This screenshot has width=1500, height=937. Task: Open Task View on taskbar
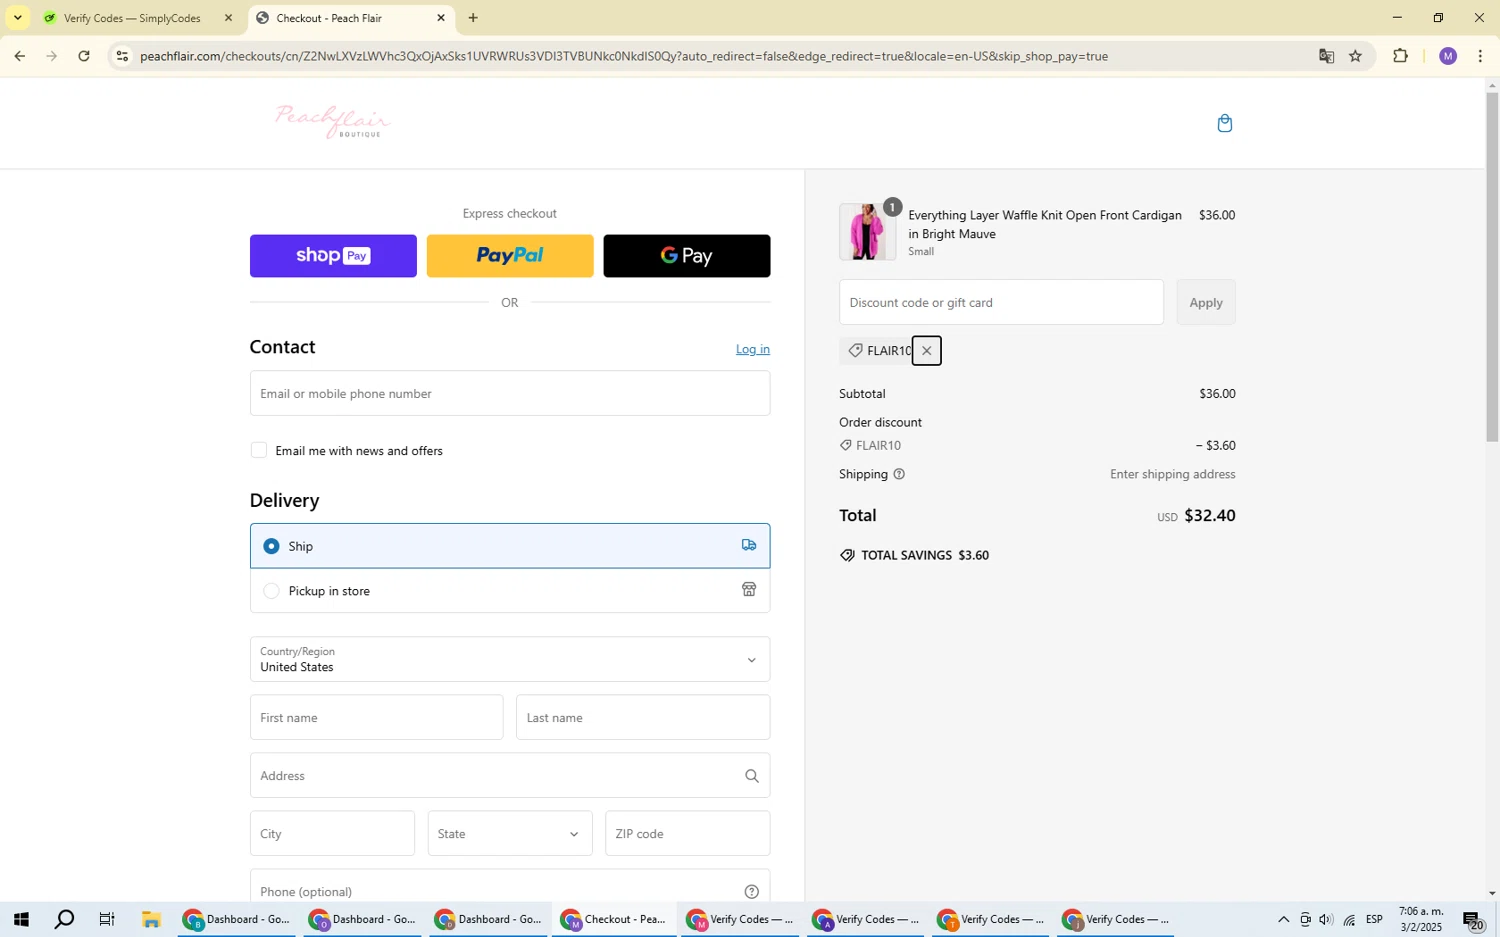pyautogui.click(x=107, y=920)
